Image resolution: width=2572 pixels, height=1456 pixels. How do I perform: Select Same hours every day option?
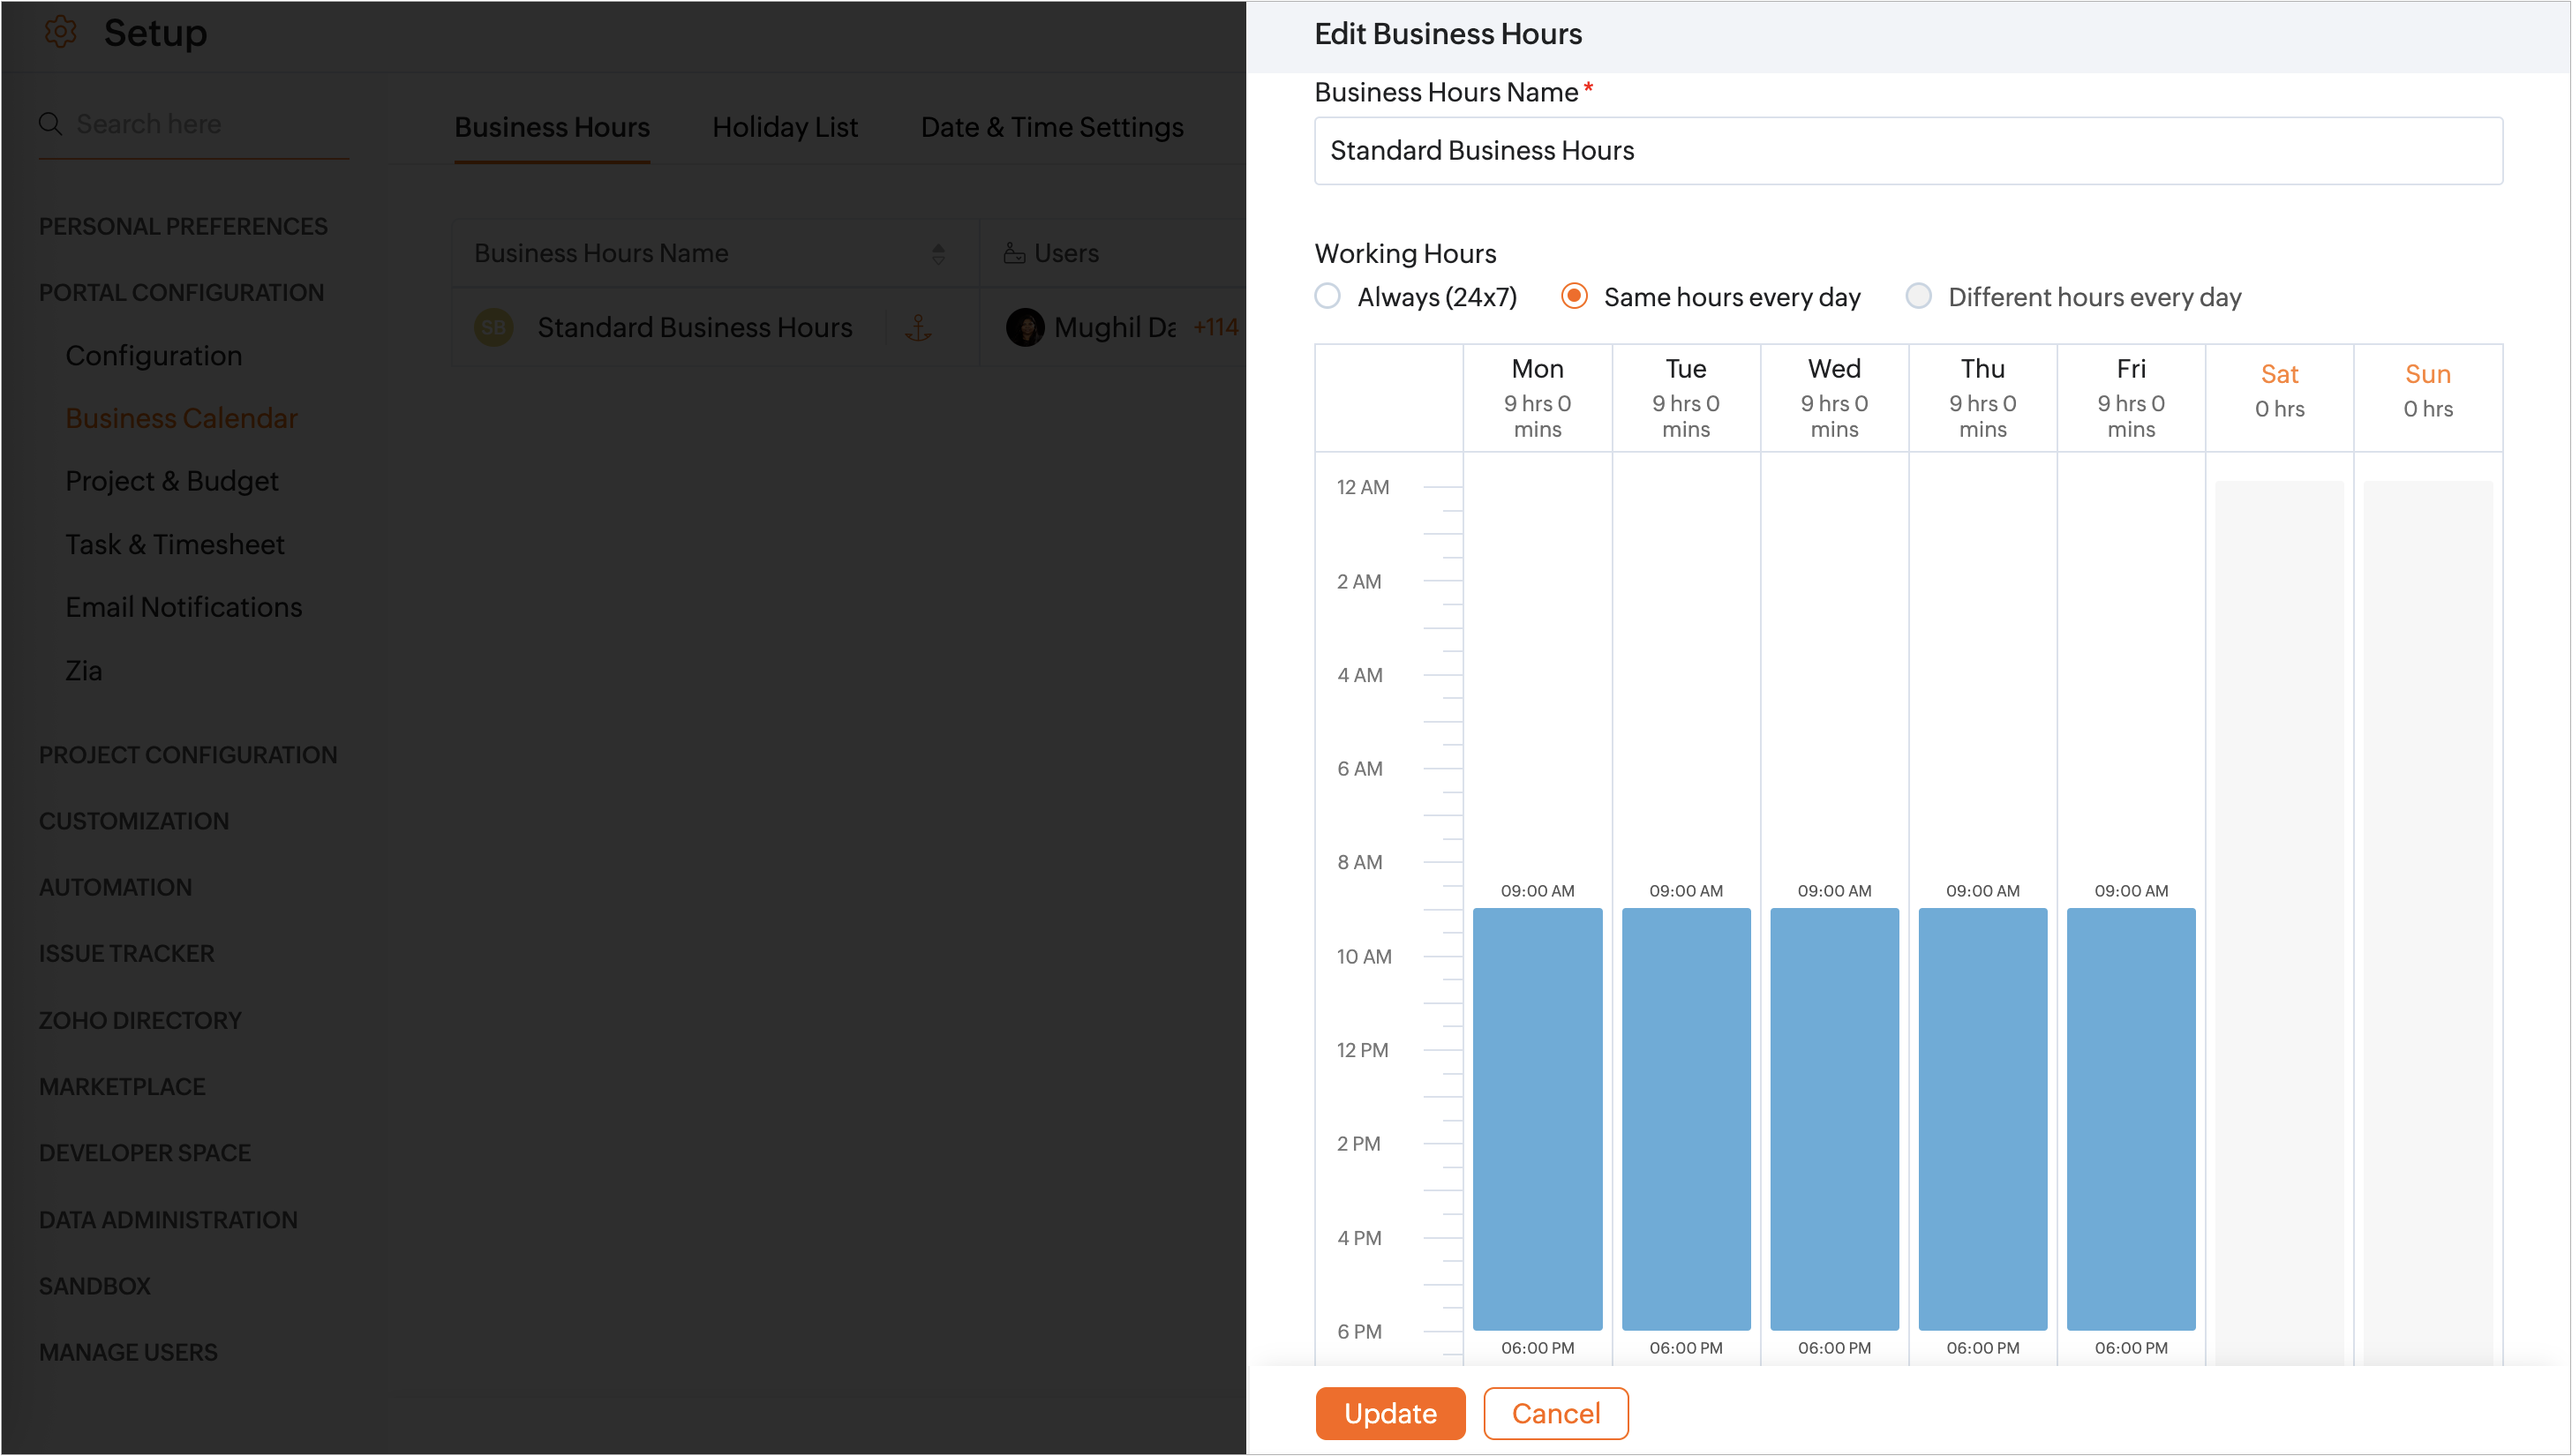(1574, 296)
